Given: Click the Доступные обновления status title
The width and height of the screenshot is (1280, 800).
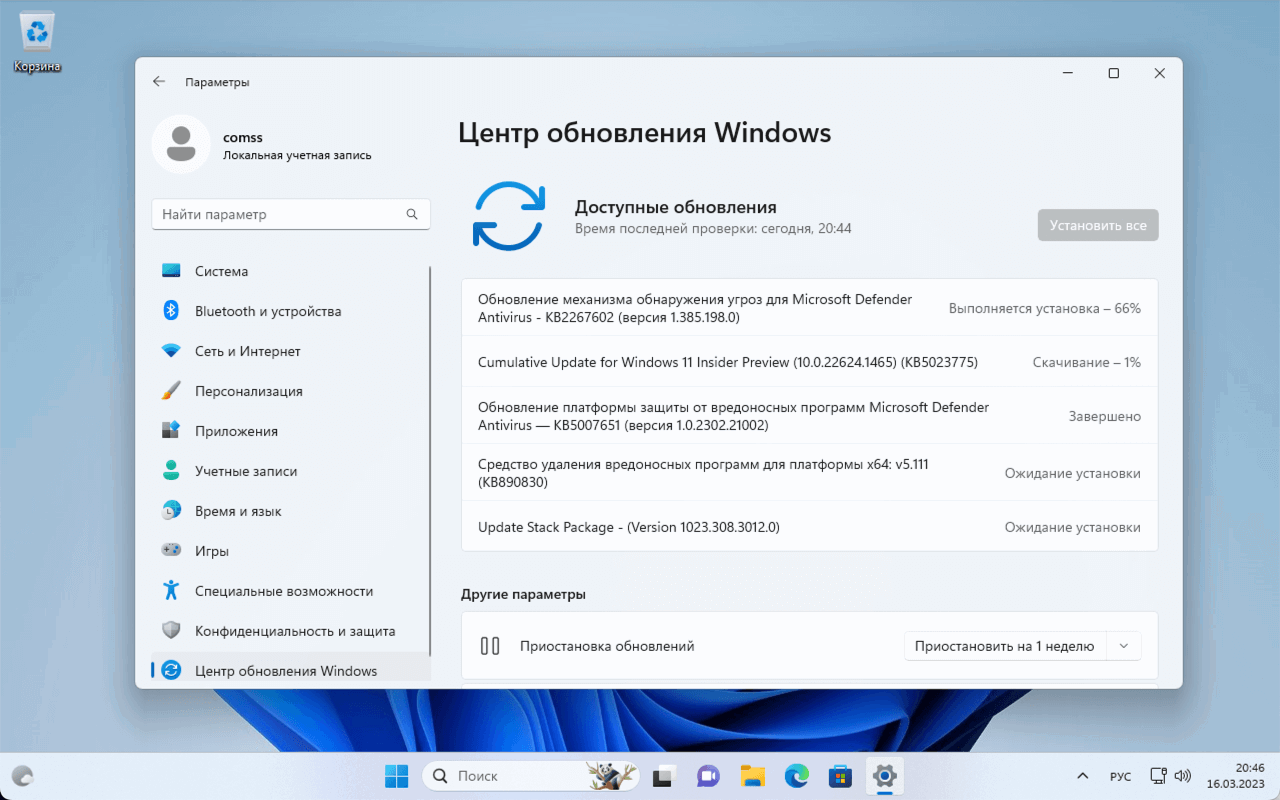Looking at the screenshot, I should pos(676,207).
